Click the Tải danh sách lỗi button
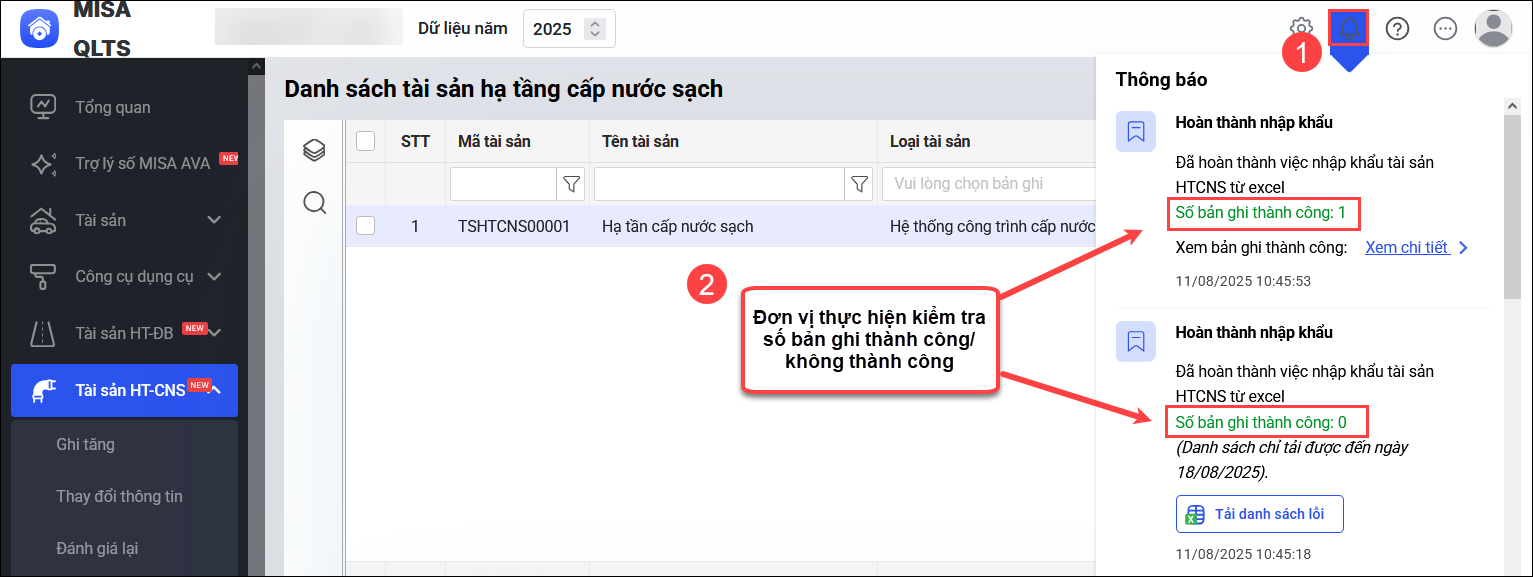The image size is (1533, 577). pos(1259,514)
